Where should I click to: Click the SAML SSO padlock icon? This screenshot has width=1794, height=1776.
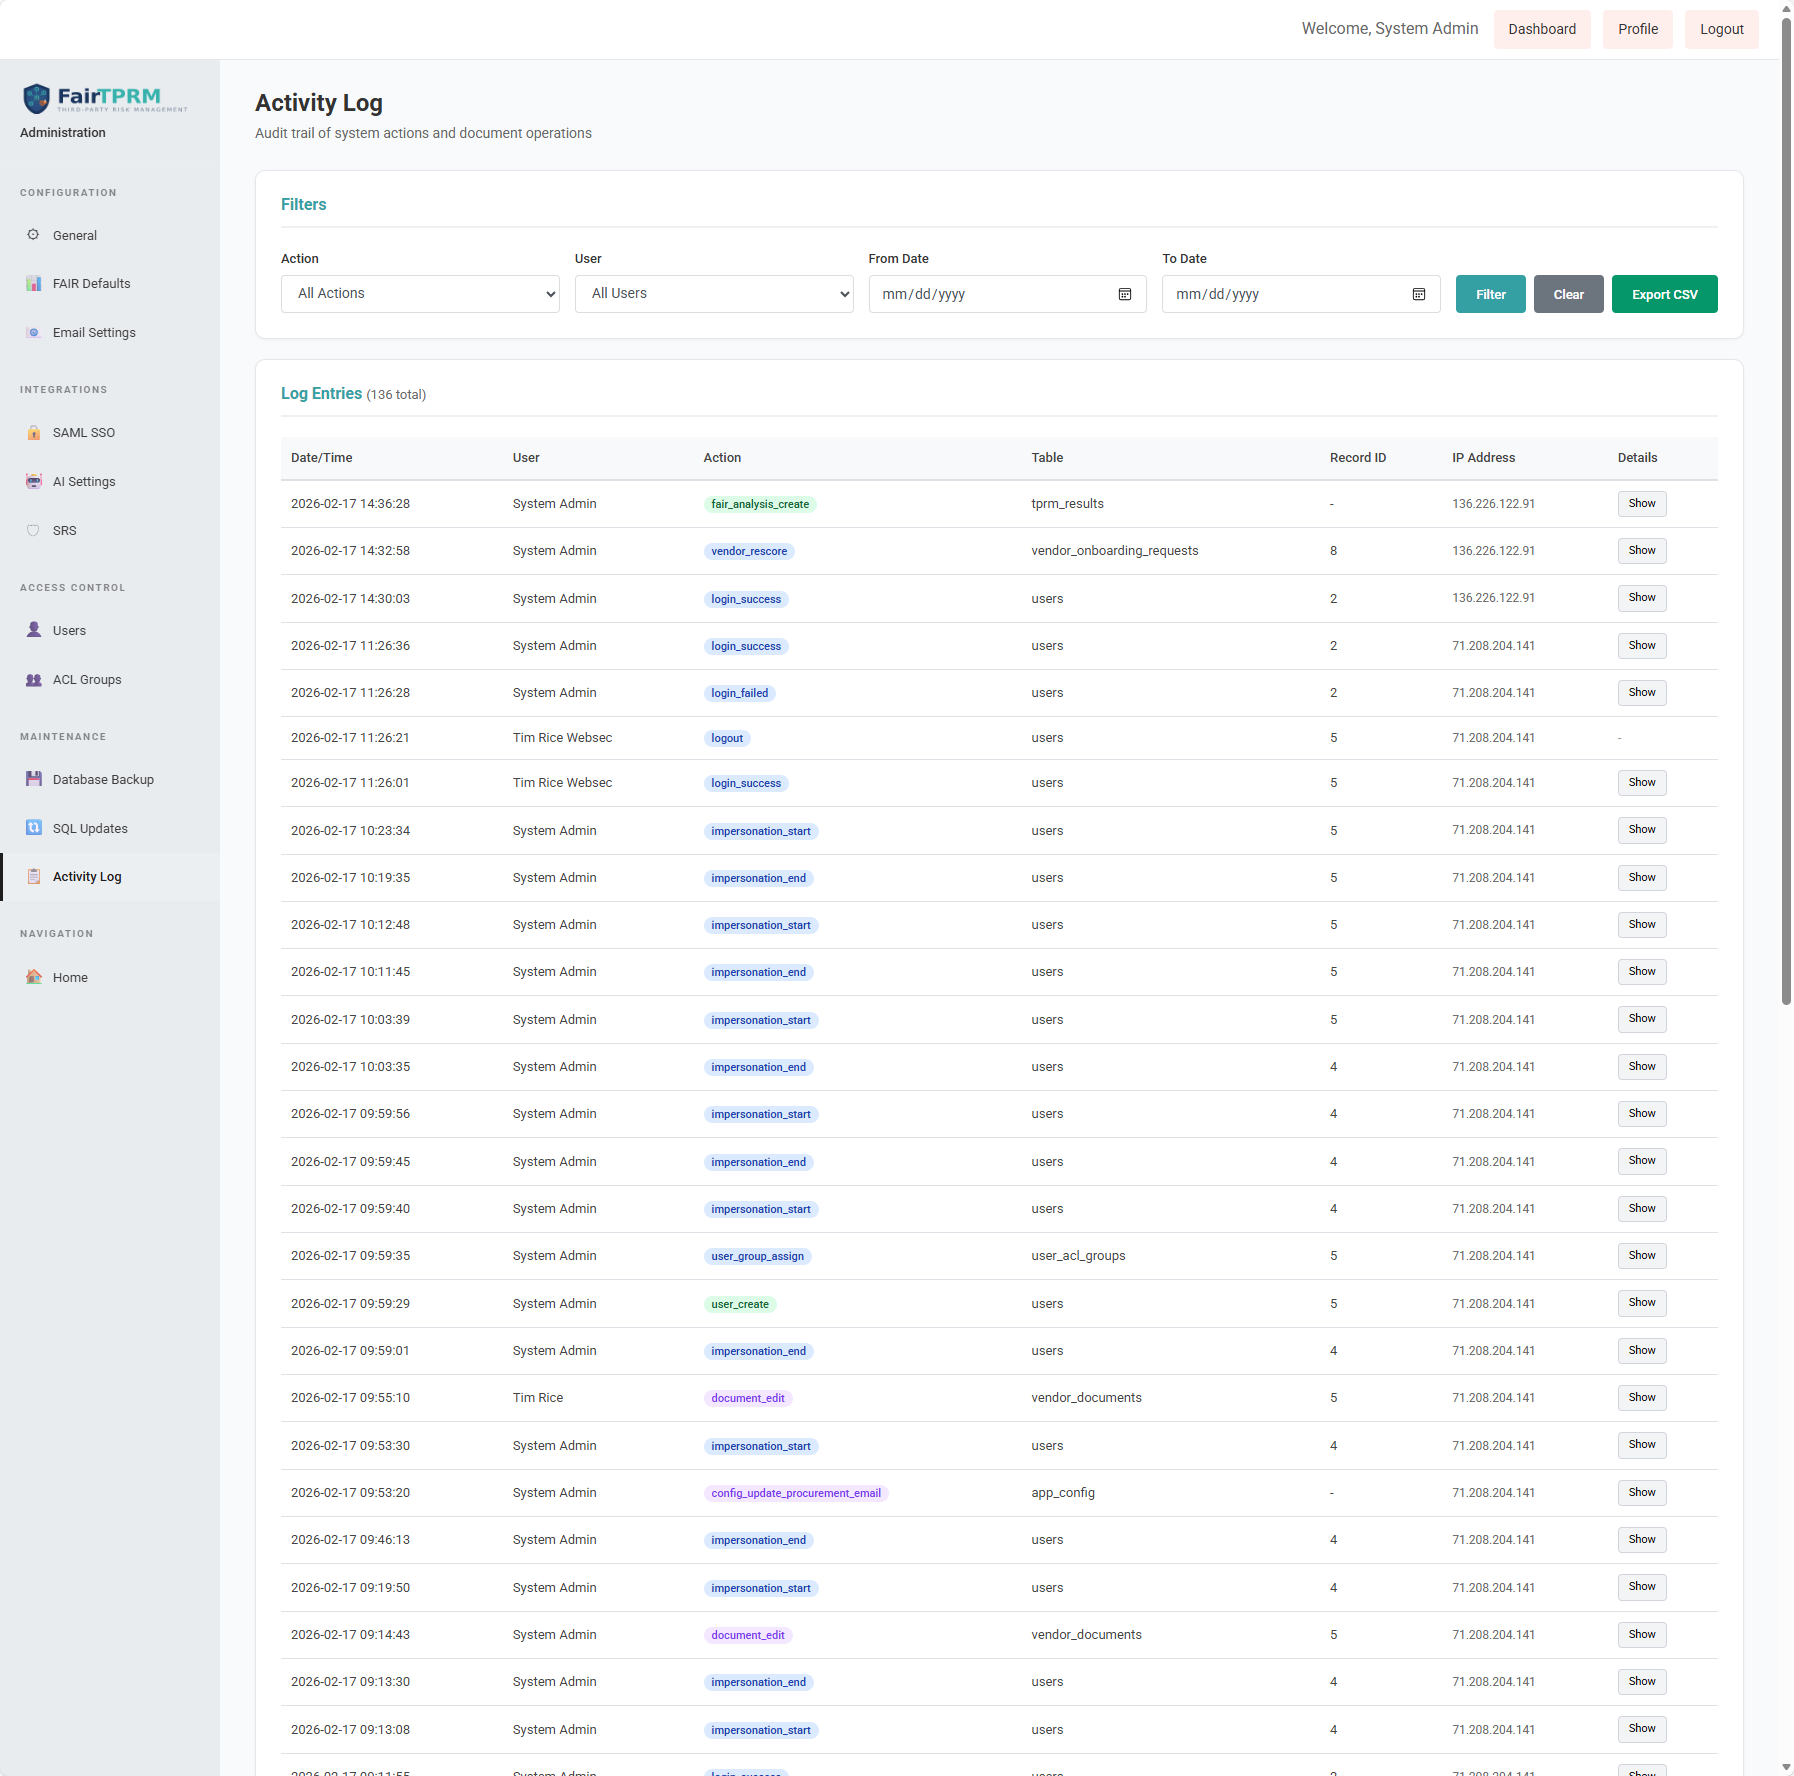tap(33, 433)
